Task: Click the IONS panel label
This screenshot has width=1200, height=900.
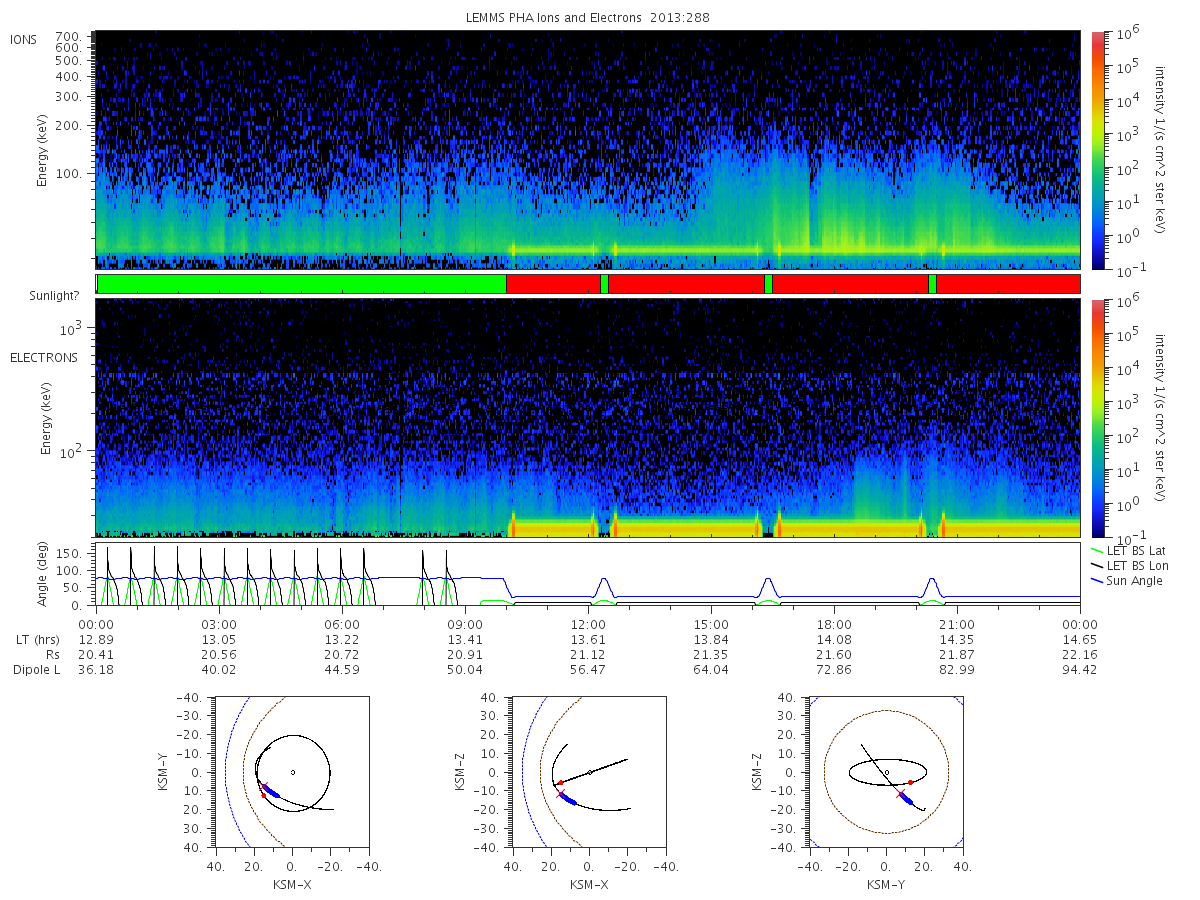Action: (x=24, y=39)
